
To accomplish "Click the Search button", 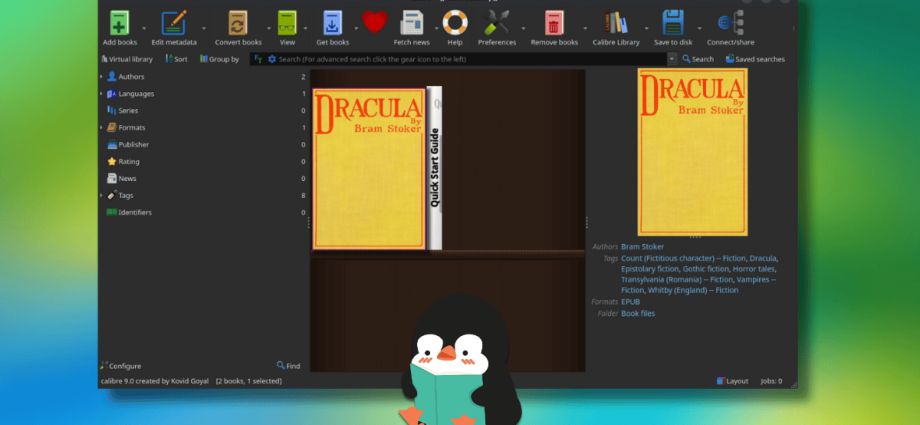I will point(698,59).
